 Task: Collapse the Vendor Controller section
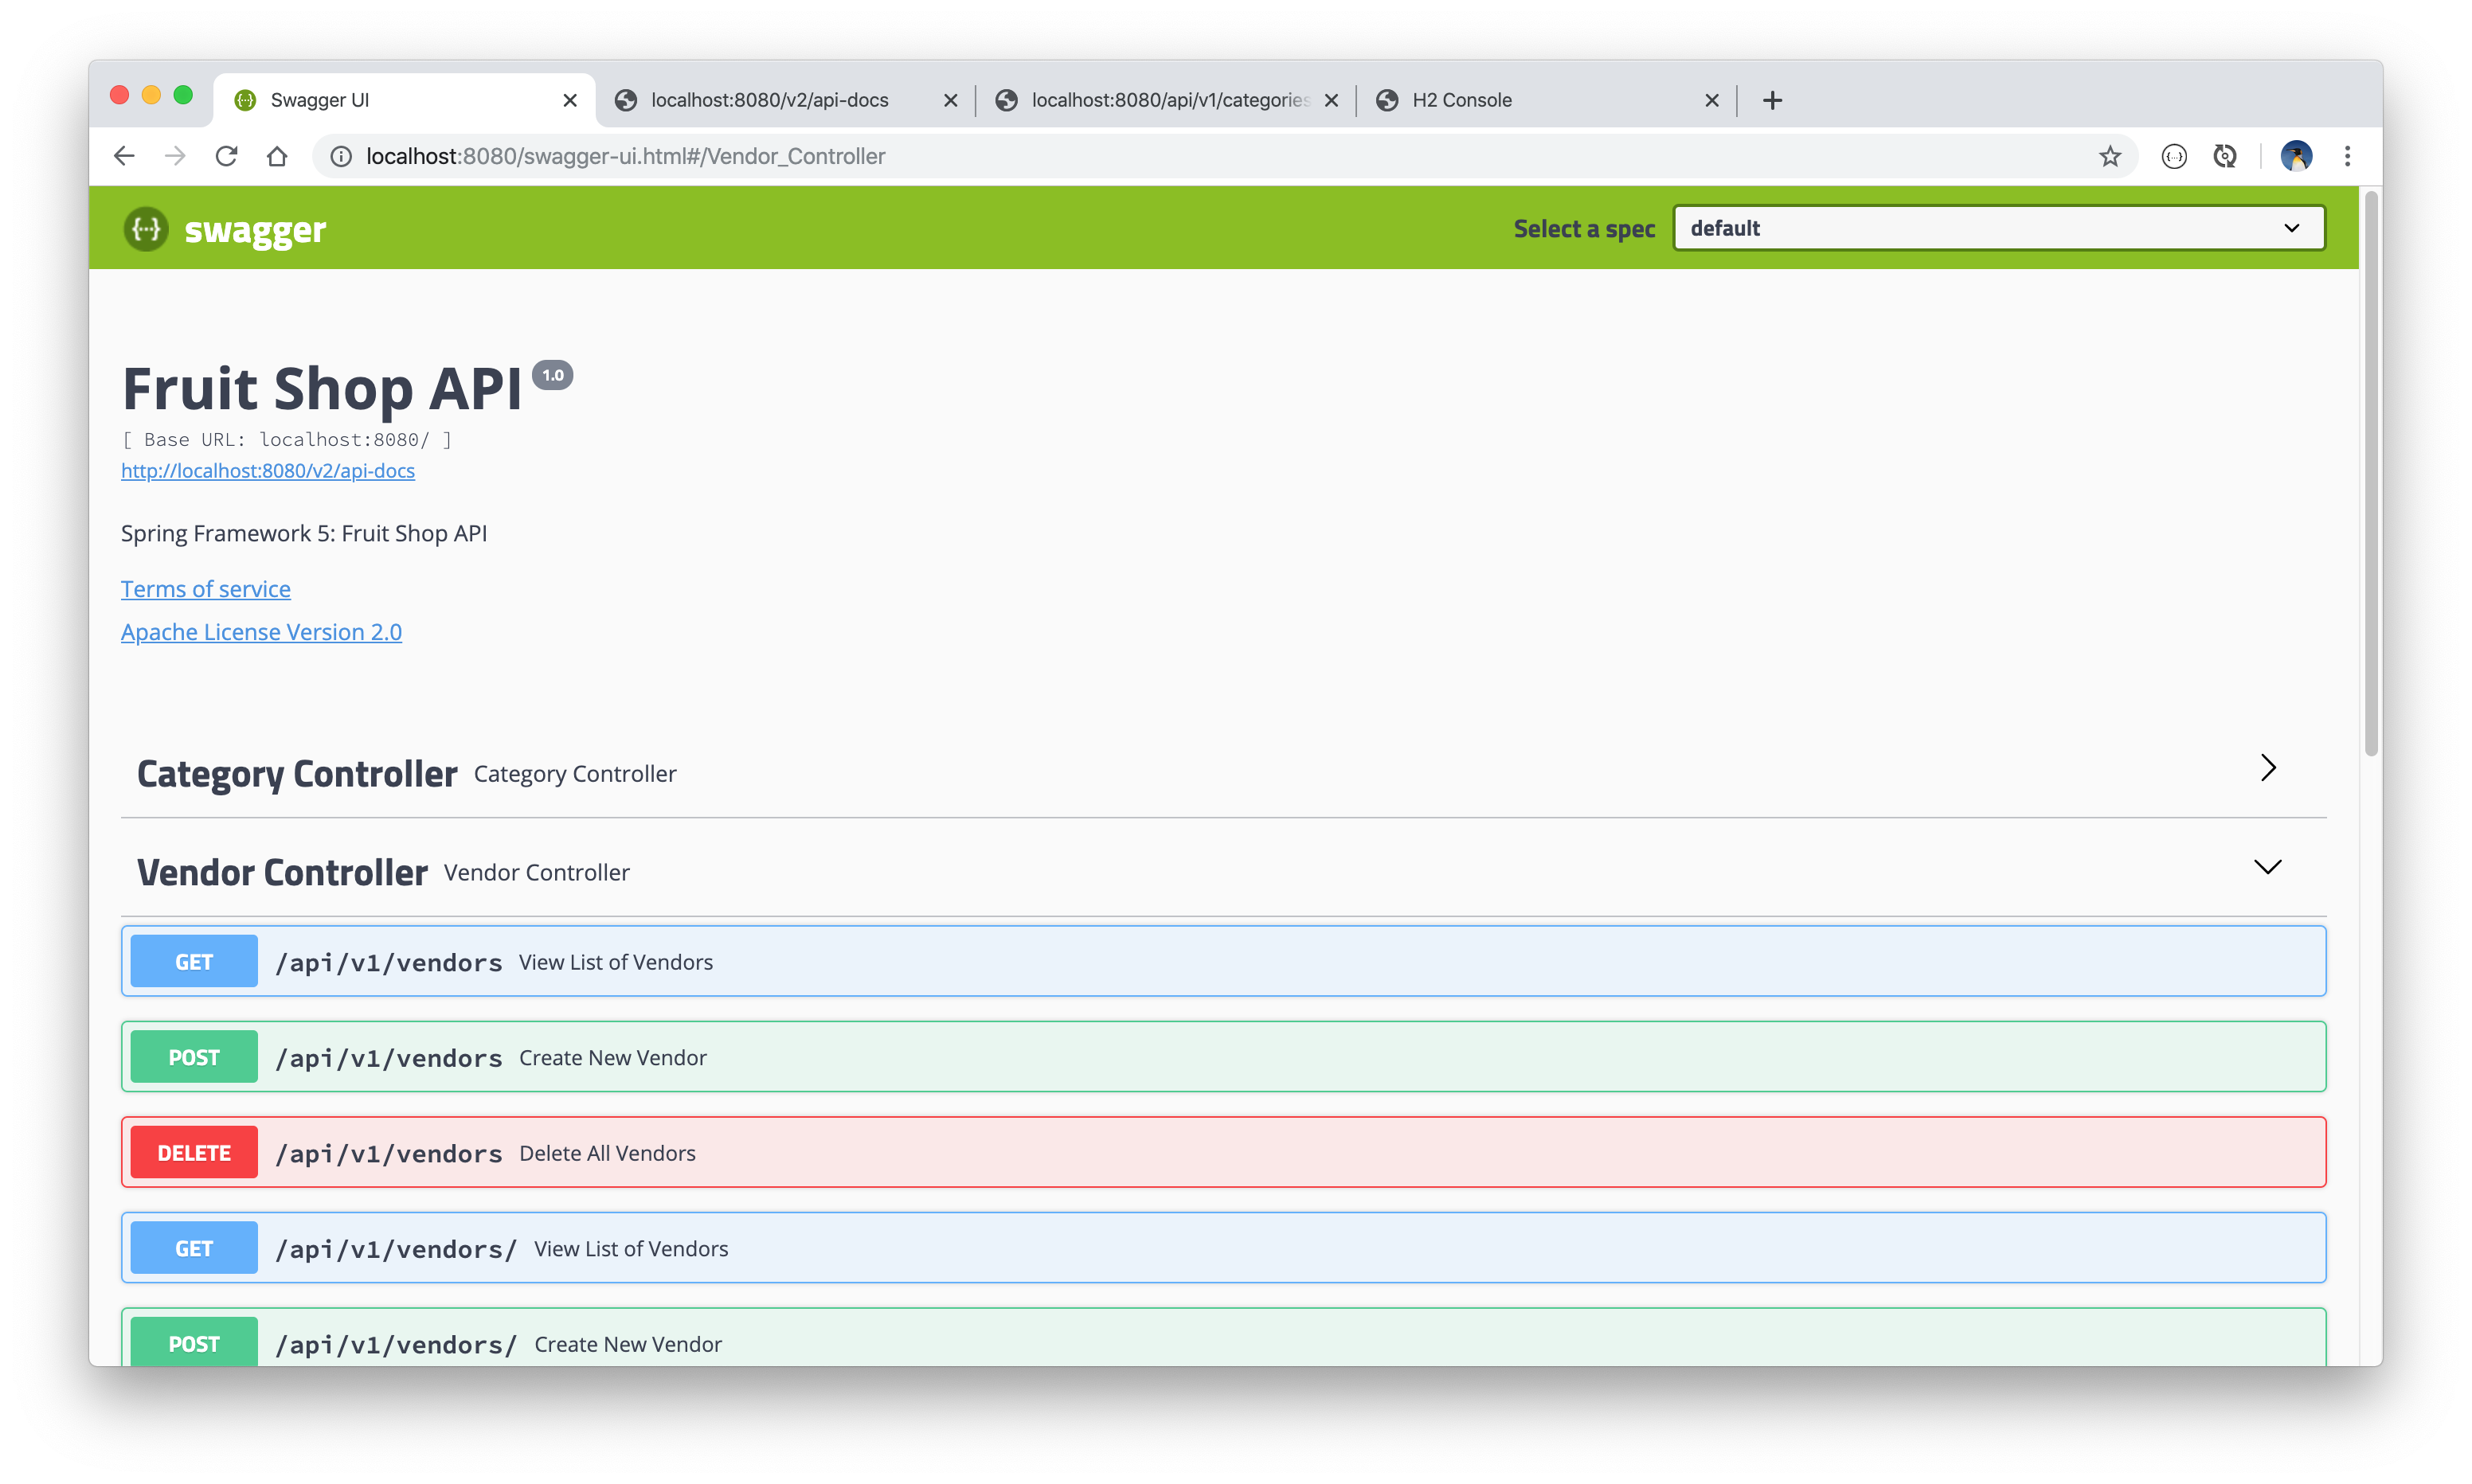click(x=2267, y=867)
